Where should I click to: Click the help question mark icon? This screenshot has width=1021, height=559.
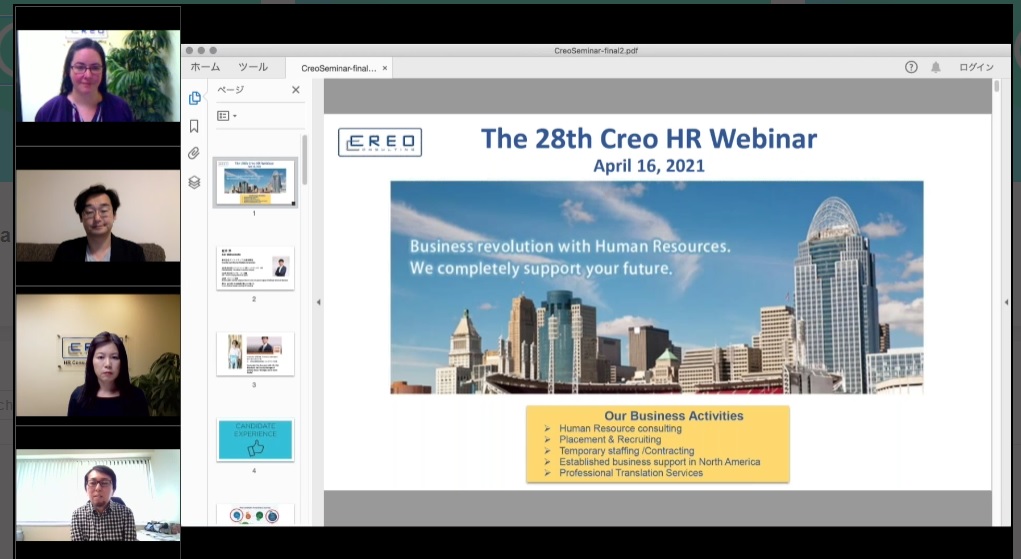911,67
